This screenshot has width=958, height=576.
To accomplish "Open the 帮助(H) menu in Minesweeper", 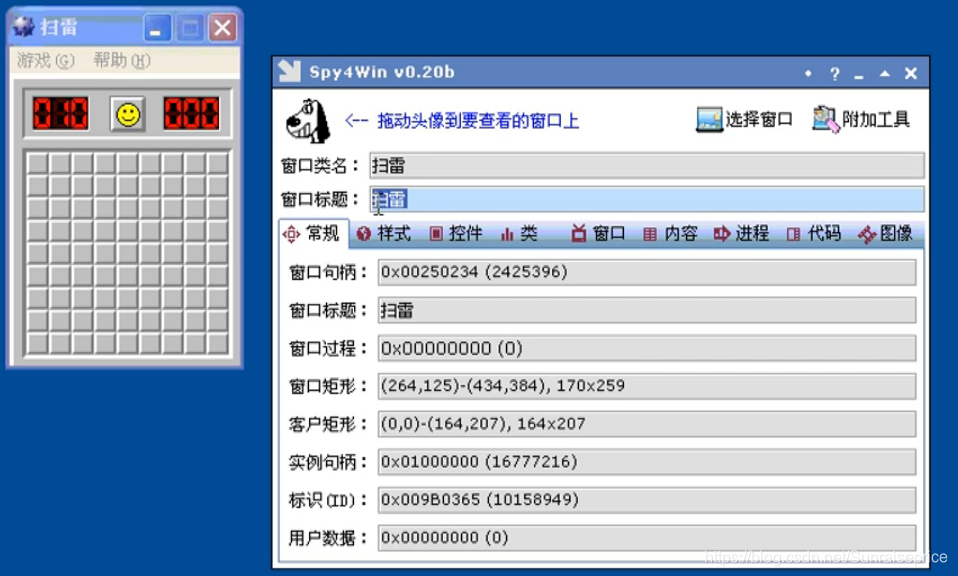I will click(x=122, y=60).
